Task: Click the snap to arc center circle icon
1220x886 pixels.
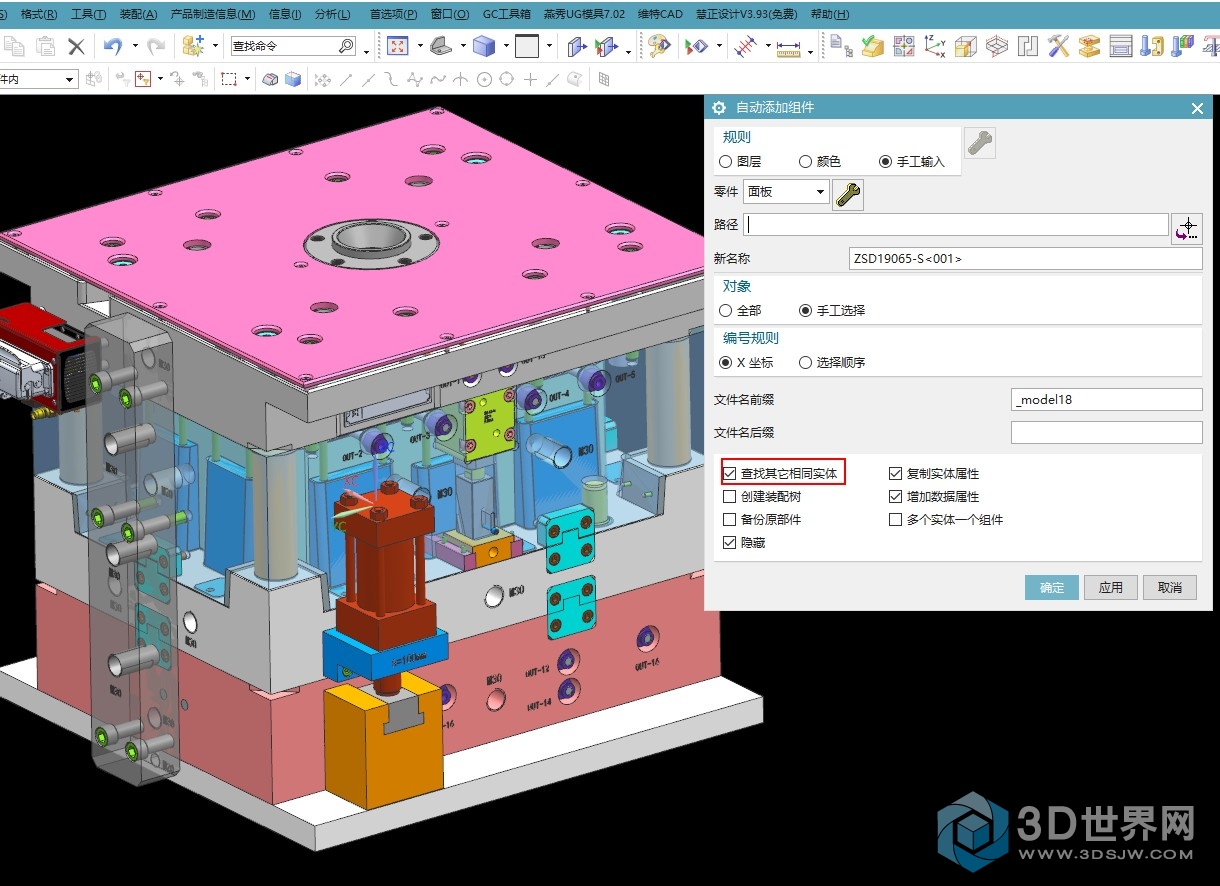Action: pos(484,79)
